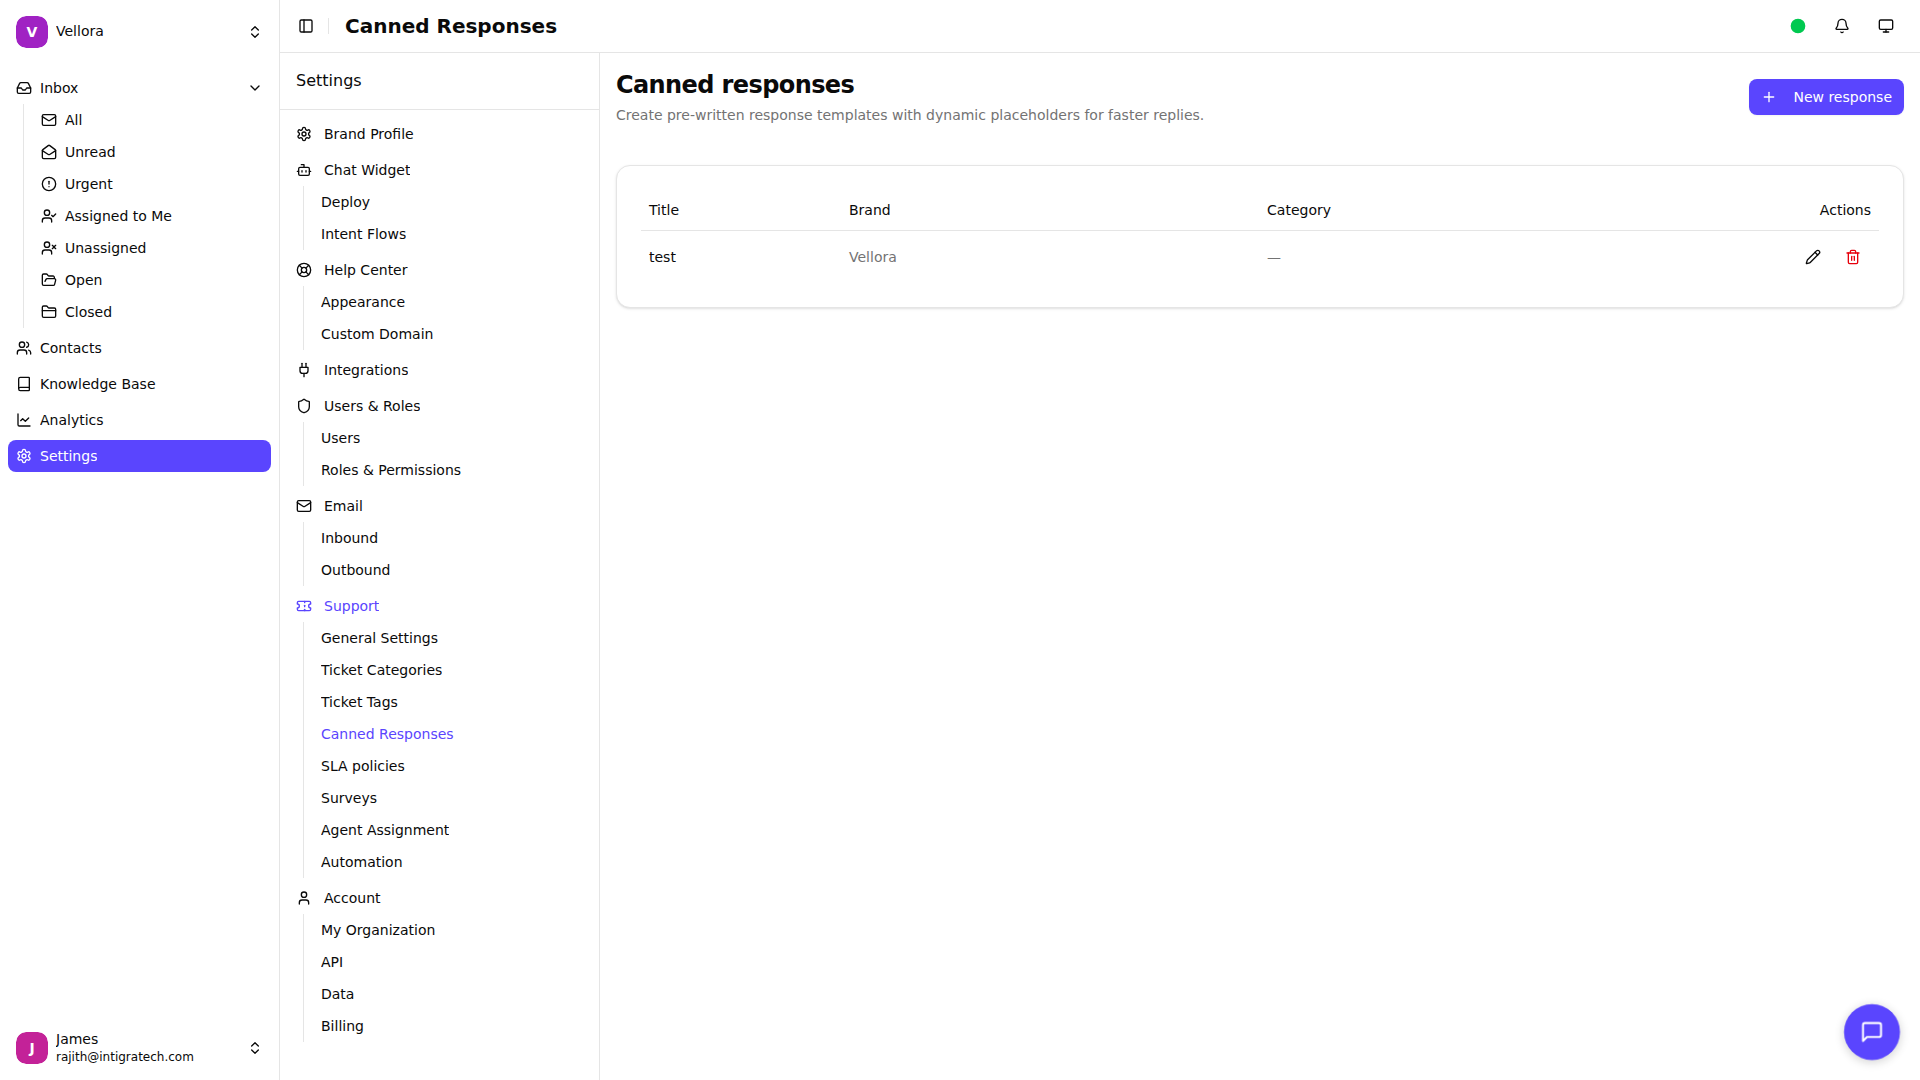Click the James user avatar
Screen dimensions: 1920x1080
pos(32,1048)
